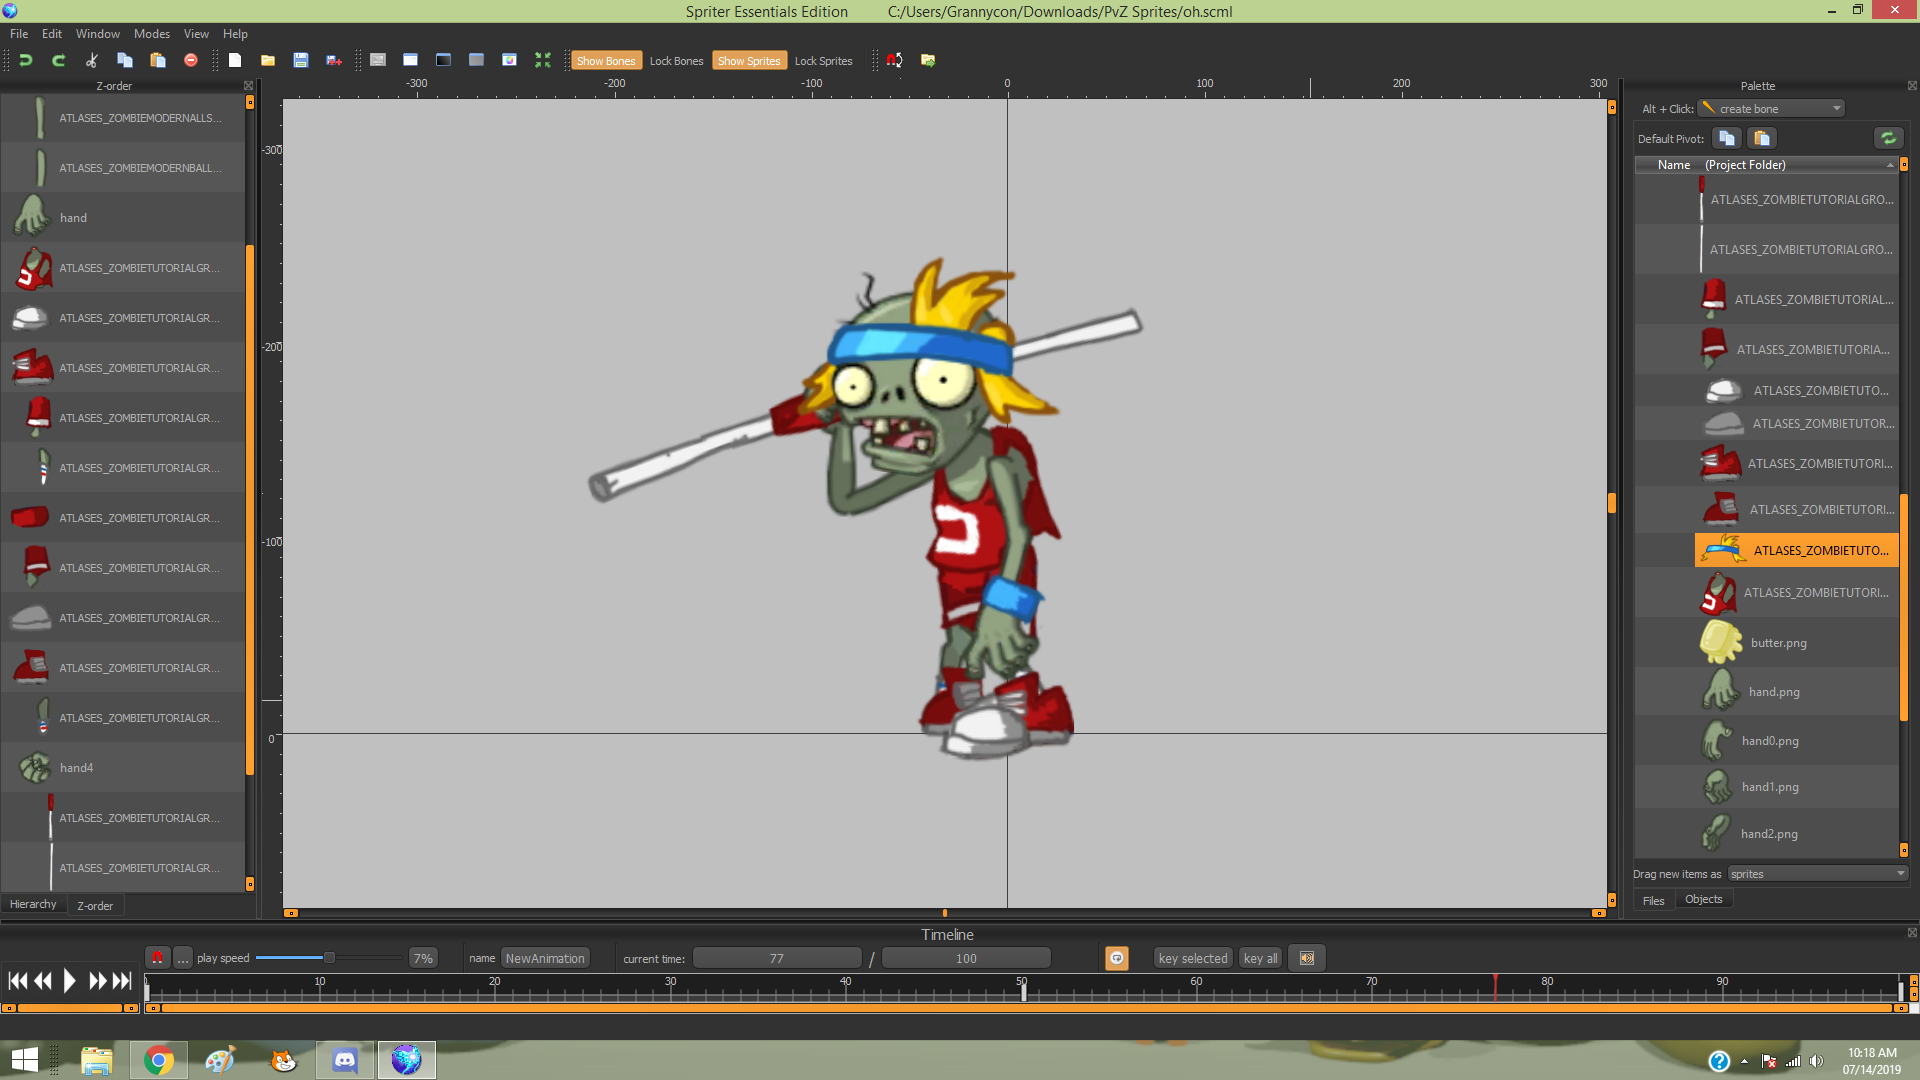Click the play speed slider handle
The height and width of the screenshot is (1080, 1920).
(329, 958)
